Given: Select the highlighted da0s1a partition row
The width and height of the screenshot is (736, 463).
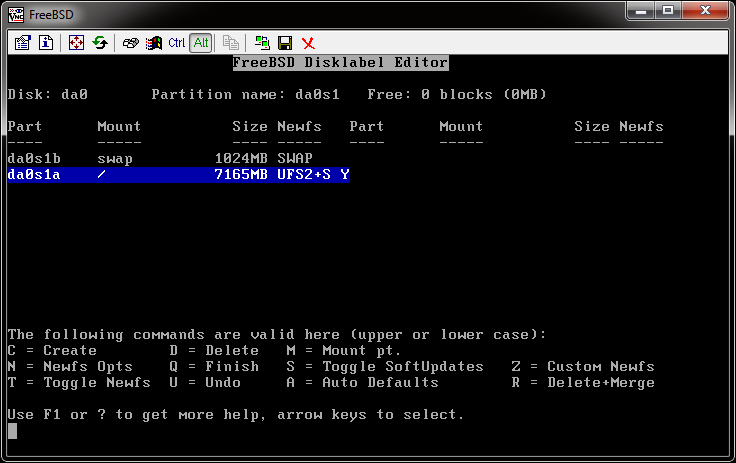Looking at the screenshot, I should (x=178, y=175).
